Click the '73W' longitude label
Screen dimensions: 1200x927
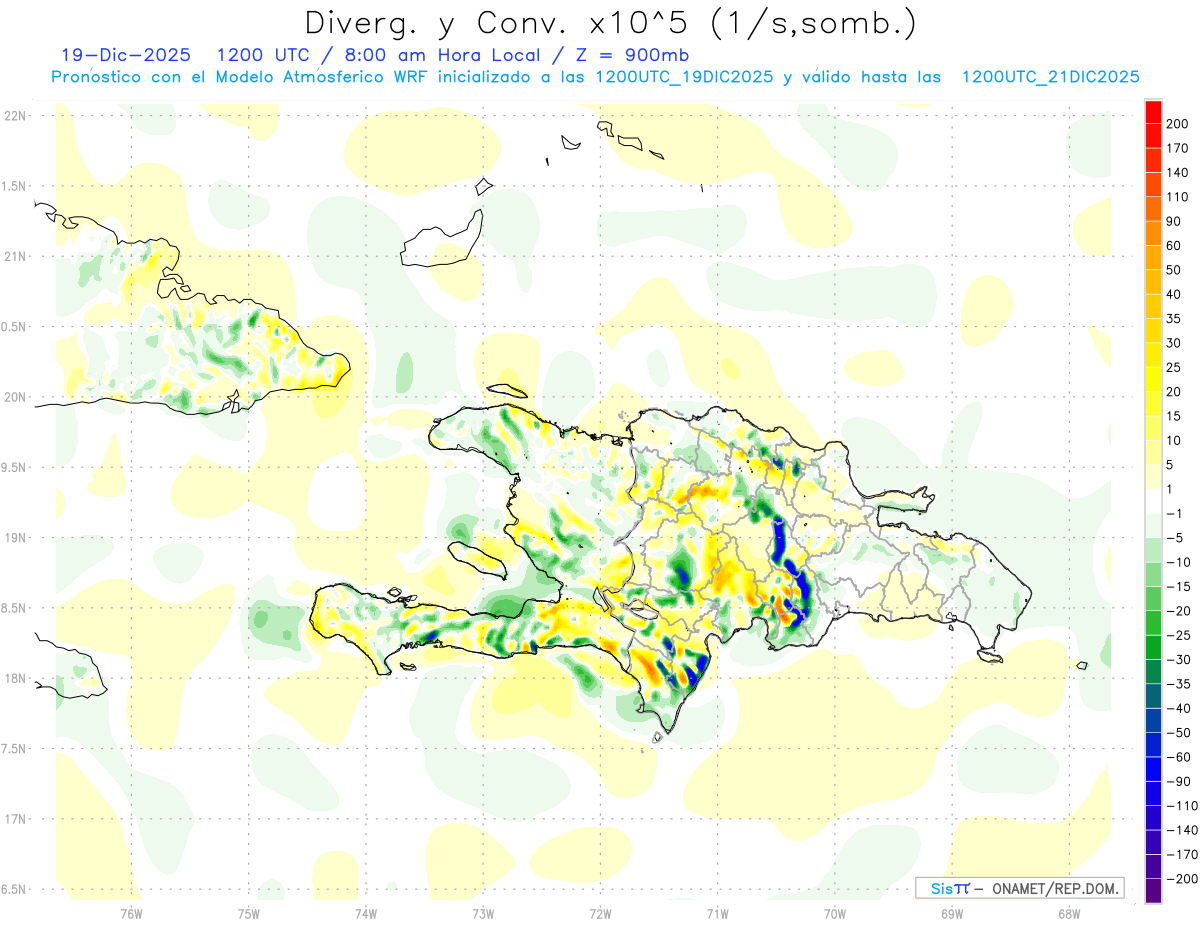click(x=483, y=913)
